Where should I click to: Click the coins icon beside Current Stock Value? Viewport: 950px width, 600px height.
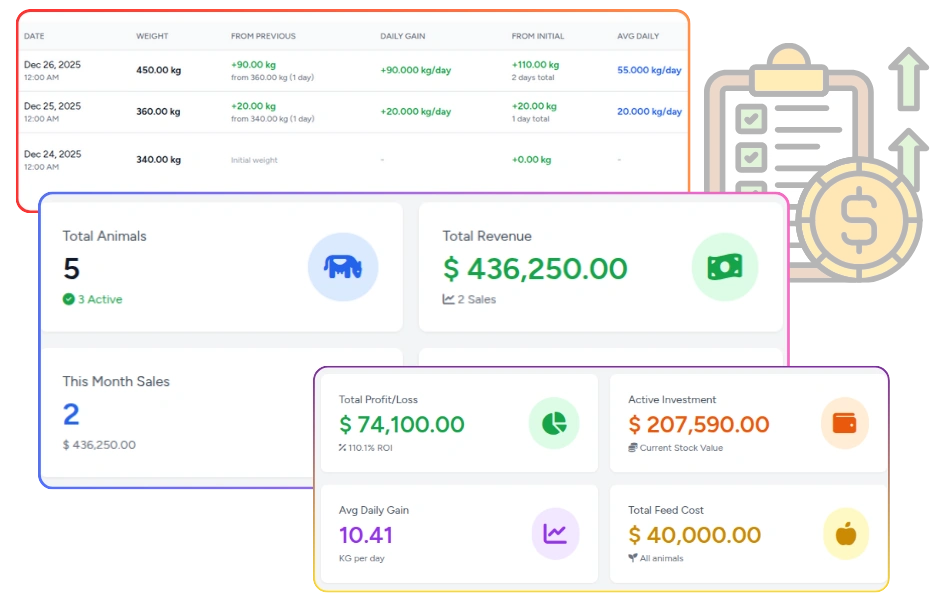(x=633, y=448)
